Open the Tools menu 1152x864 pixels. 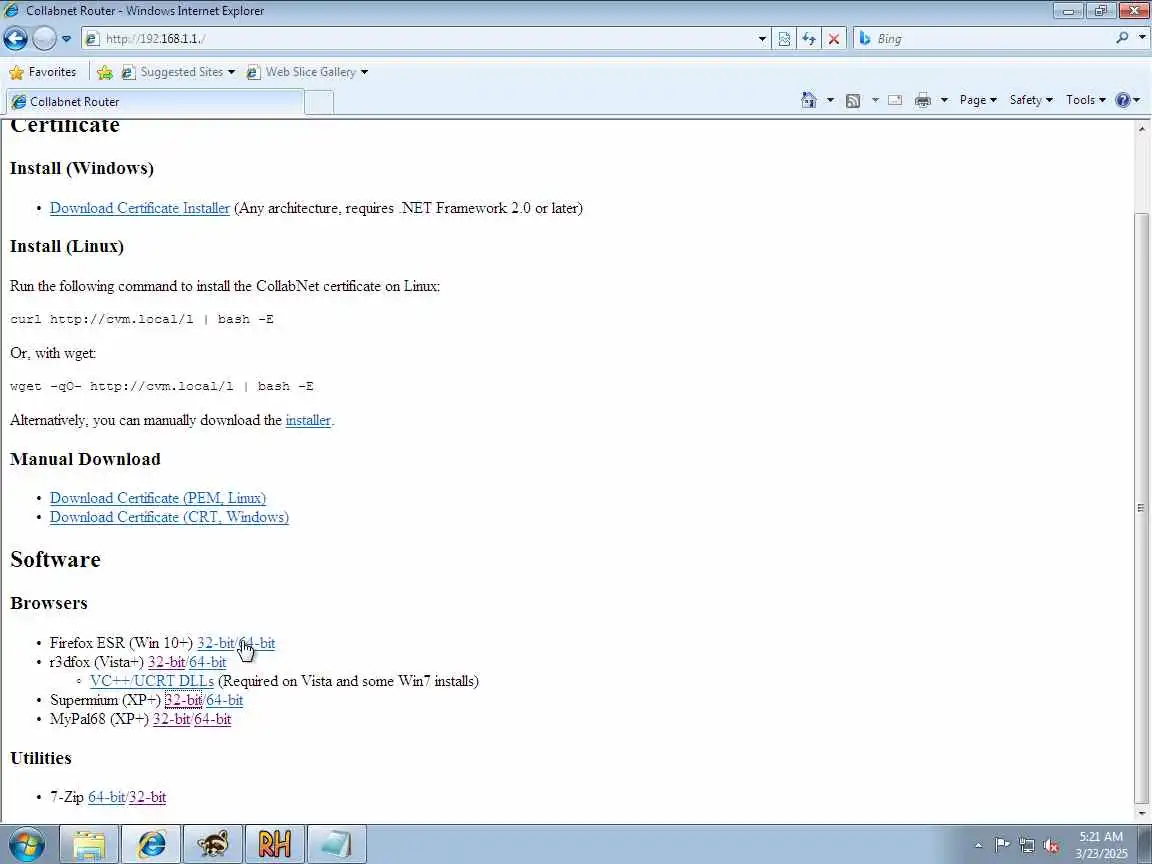point(1086,100)
